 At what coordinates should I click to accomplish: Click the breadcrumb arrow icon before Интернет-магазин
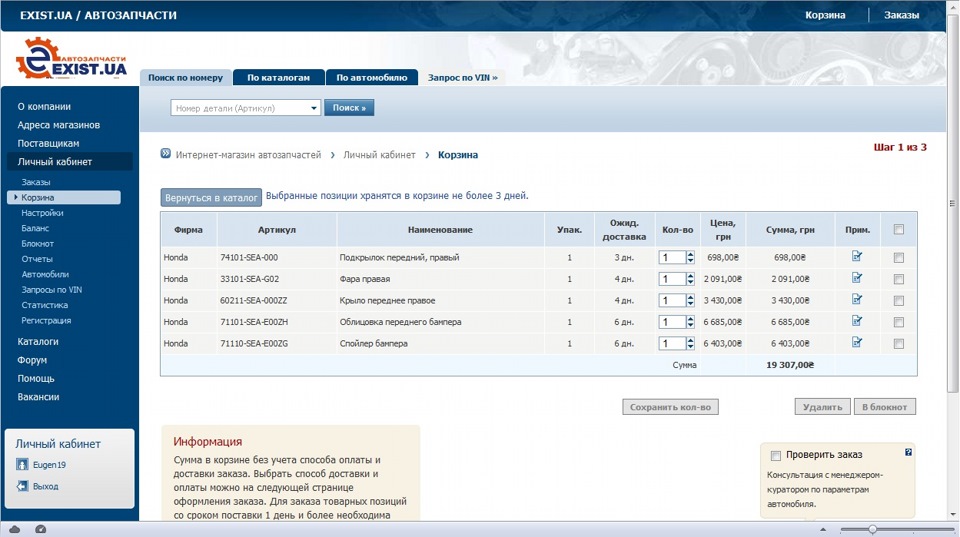click(x=165, y=154)
